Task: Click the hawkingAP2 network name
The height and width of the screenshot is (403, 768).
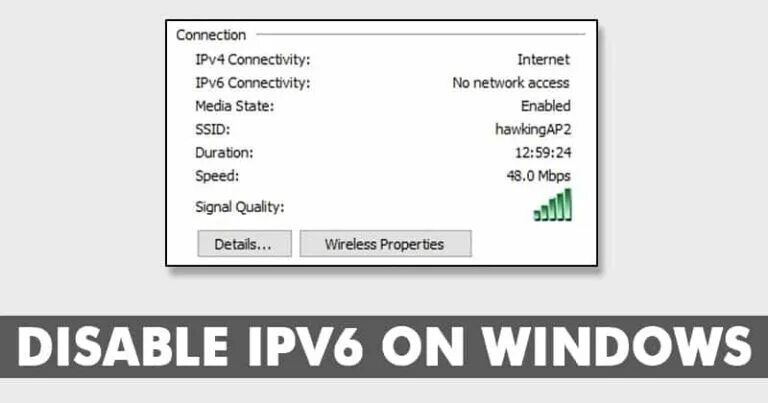Action: coord(533,129)
